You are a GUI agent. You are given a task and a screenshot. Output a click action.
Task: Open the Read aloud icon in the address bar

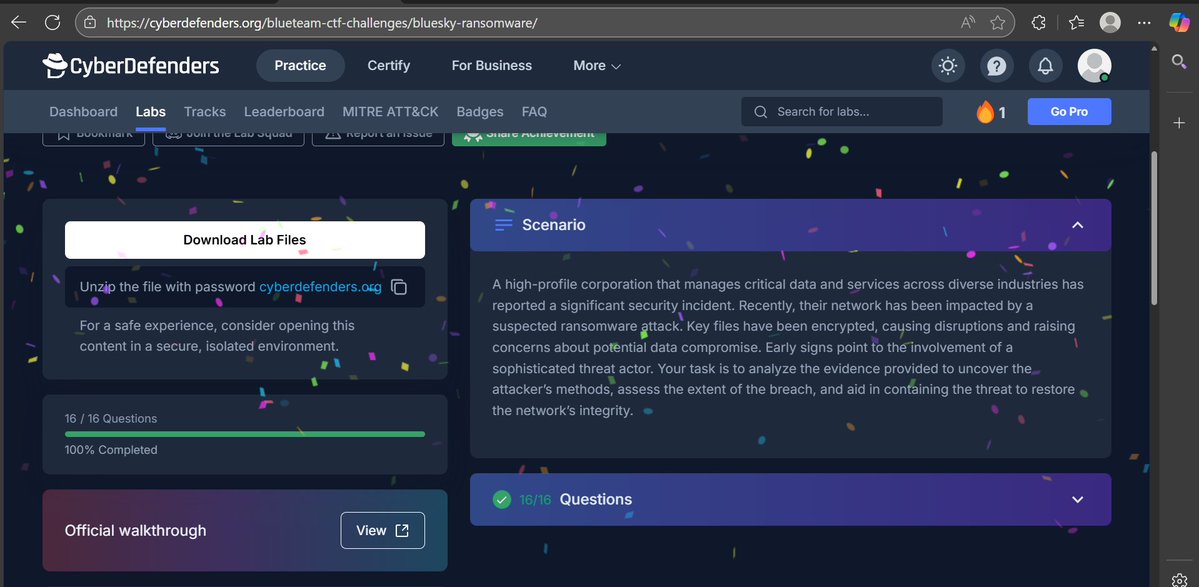(967, 23)
